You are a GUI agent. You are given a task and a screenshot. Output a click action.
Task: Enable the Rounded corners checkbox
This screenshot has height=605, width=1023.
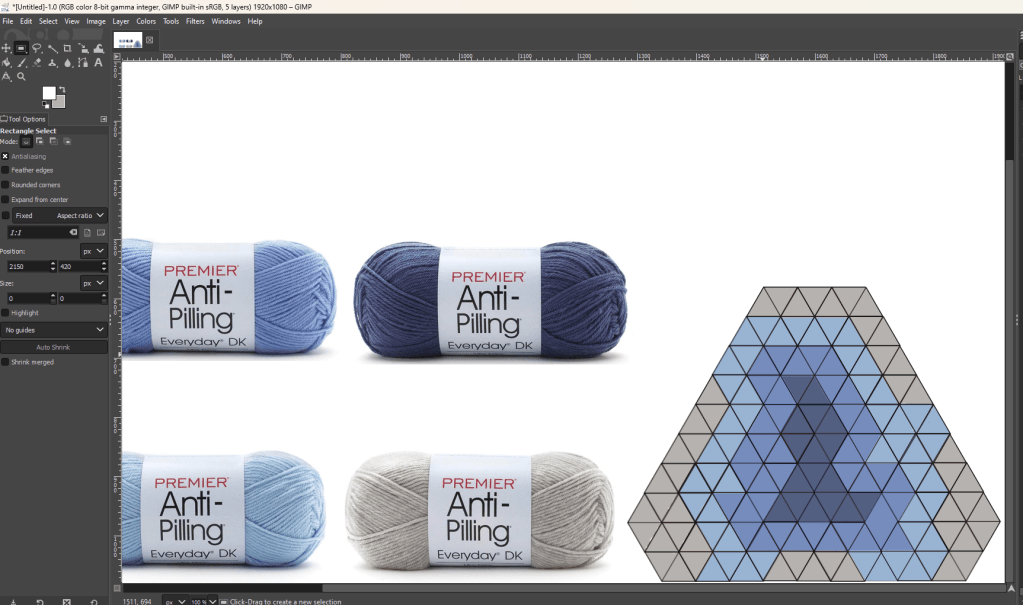(x=5, y=185)
